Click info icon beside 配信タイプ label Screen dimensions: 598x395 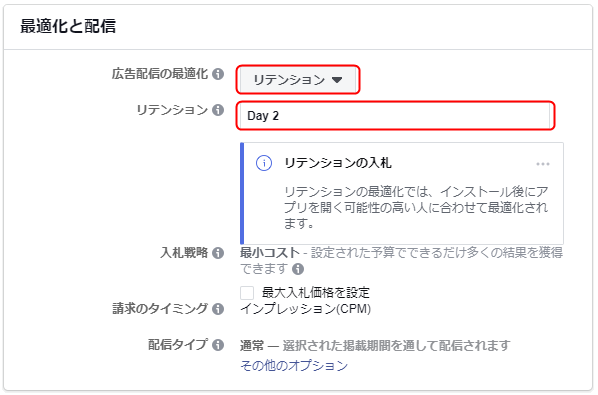[x=218, y=345]
